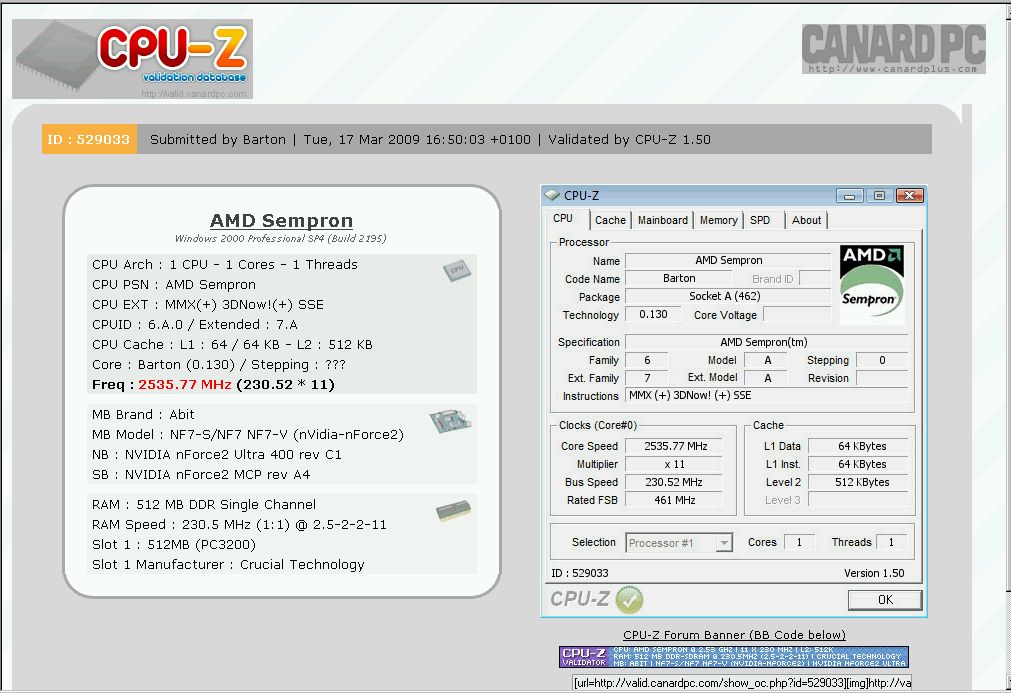Viewport: 1011px width, 693px height.
Task: Click the Name field showing AMD Sempron
Action: click(x=729, y=260)
